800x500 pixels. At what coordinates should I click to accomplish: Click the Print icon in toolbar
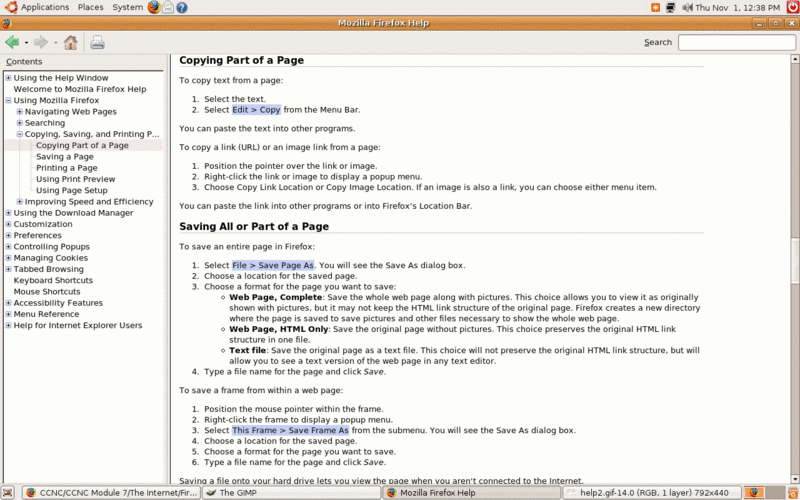tap(97, 42)
